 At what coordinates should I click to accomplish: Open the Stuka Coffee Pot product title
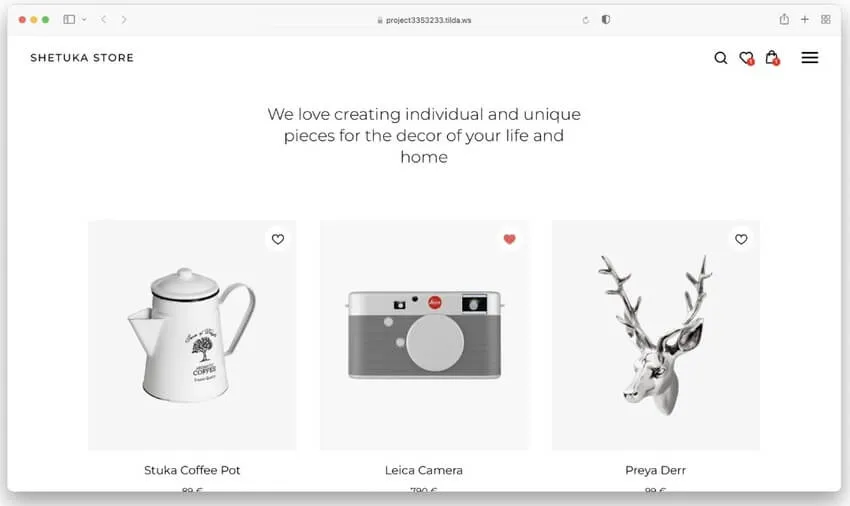[x=192, y=470]
